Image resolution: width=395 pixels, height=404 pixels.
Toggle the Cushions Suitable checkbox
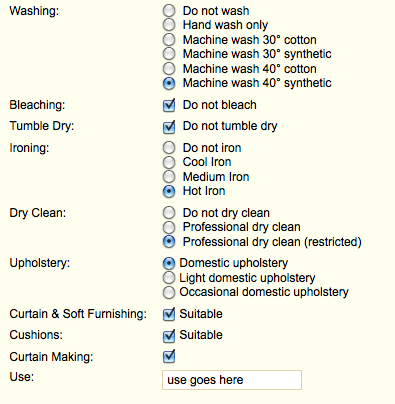click(x=169, y=336)
